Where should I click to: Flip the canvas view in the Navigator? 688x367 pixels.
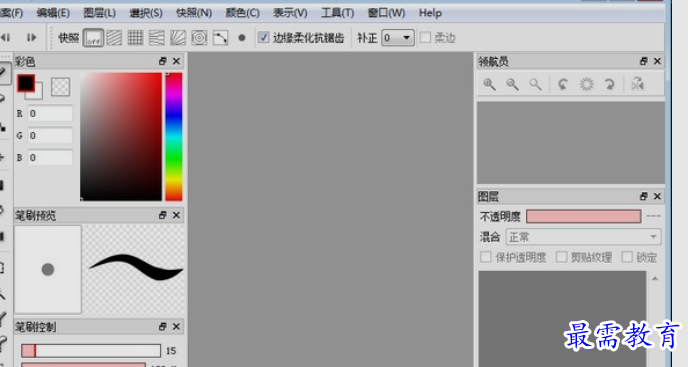(637, 83)
